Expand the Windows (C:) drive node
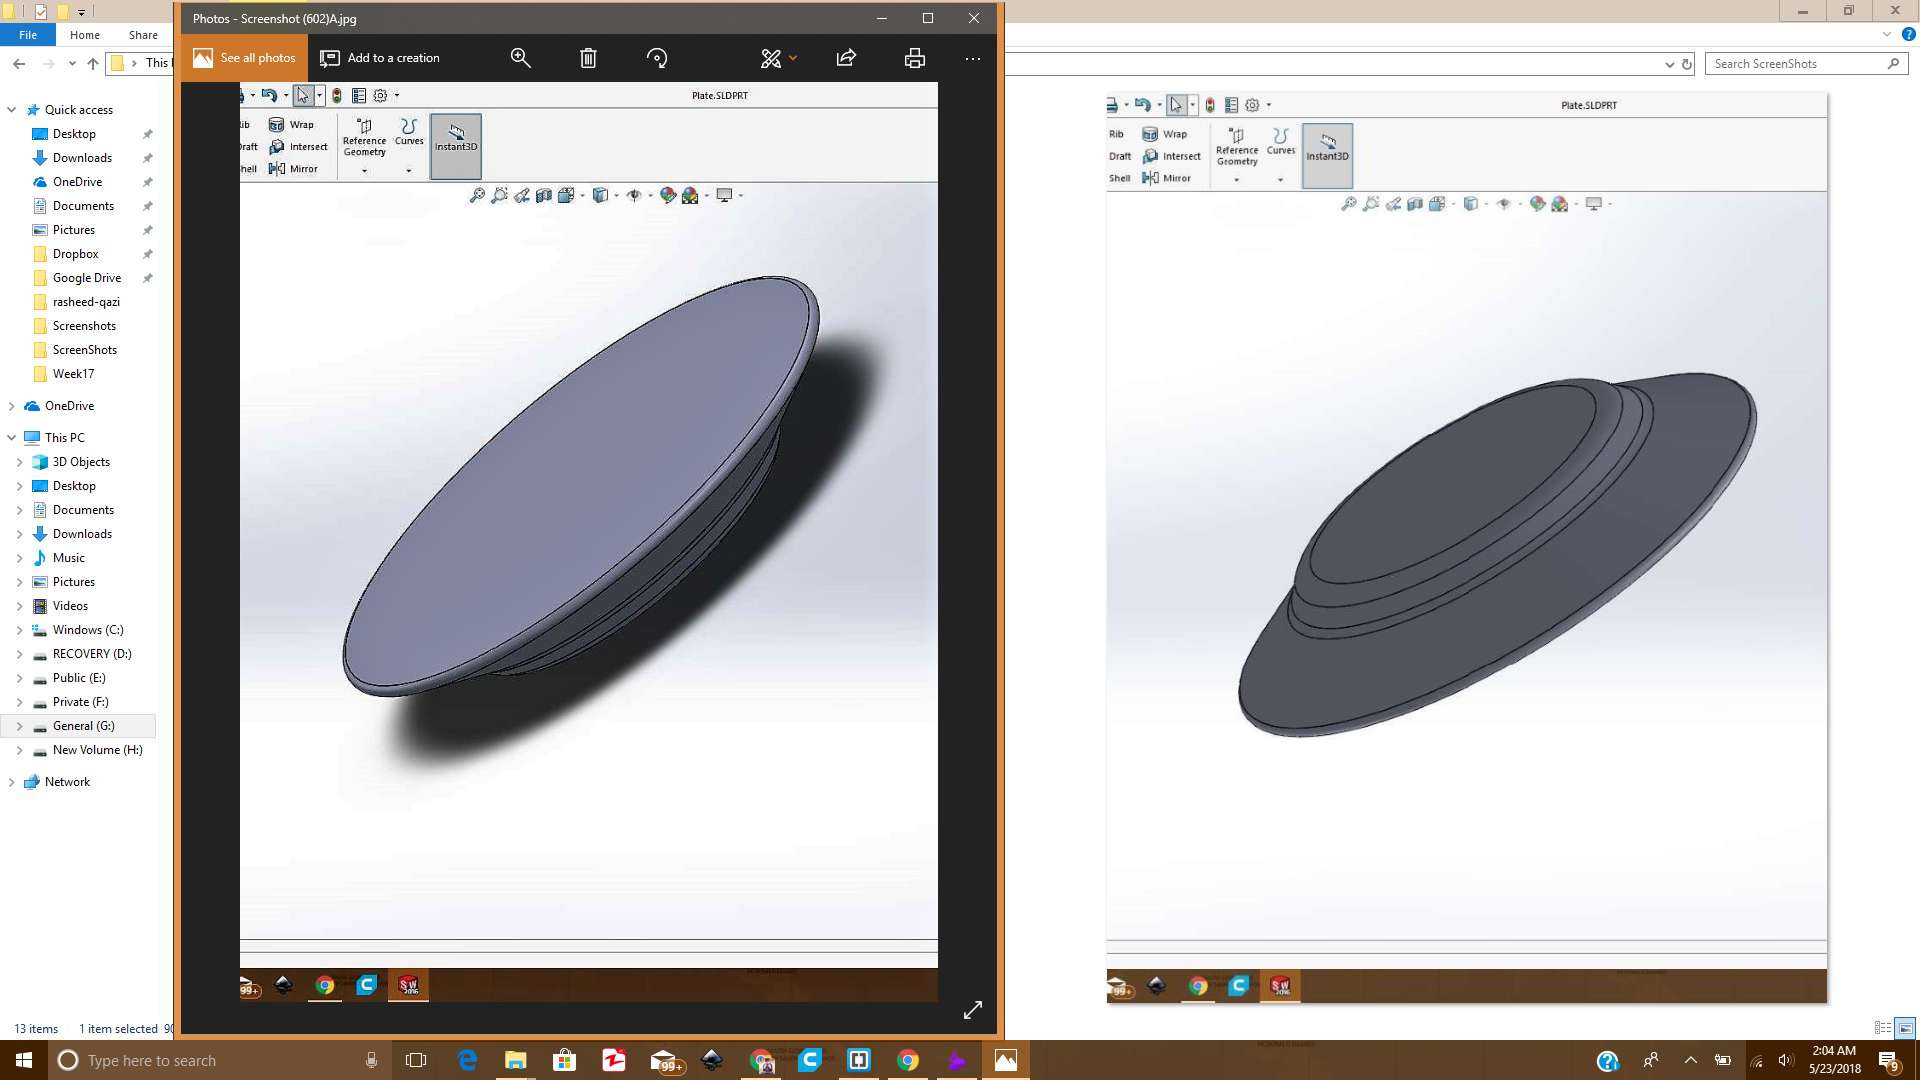 coord(19,630)
